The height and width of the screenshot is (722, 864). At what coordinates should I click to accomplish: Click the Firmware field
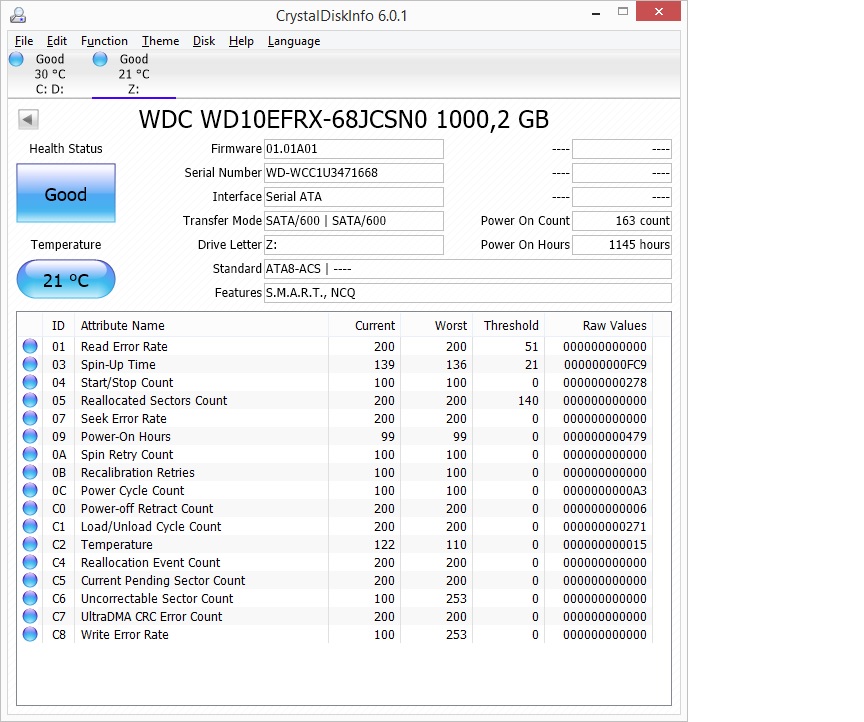pyautogui.click(x=354, y=149)
